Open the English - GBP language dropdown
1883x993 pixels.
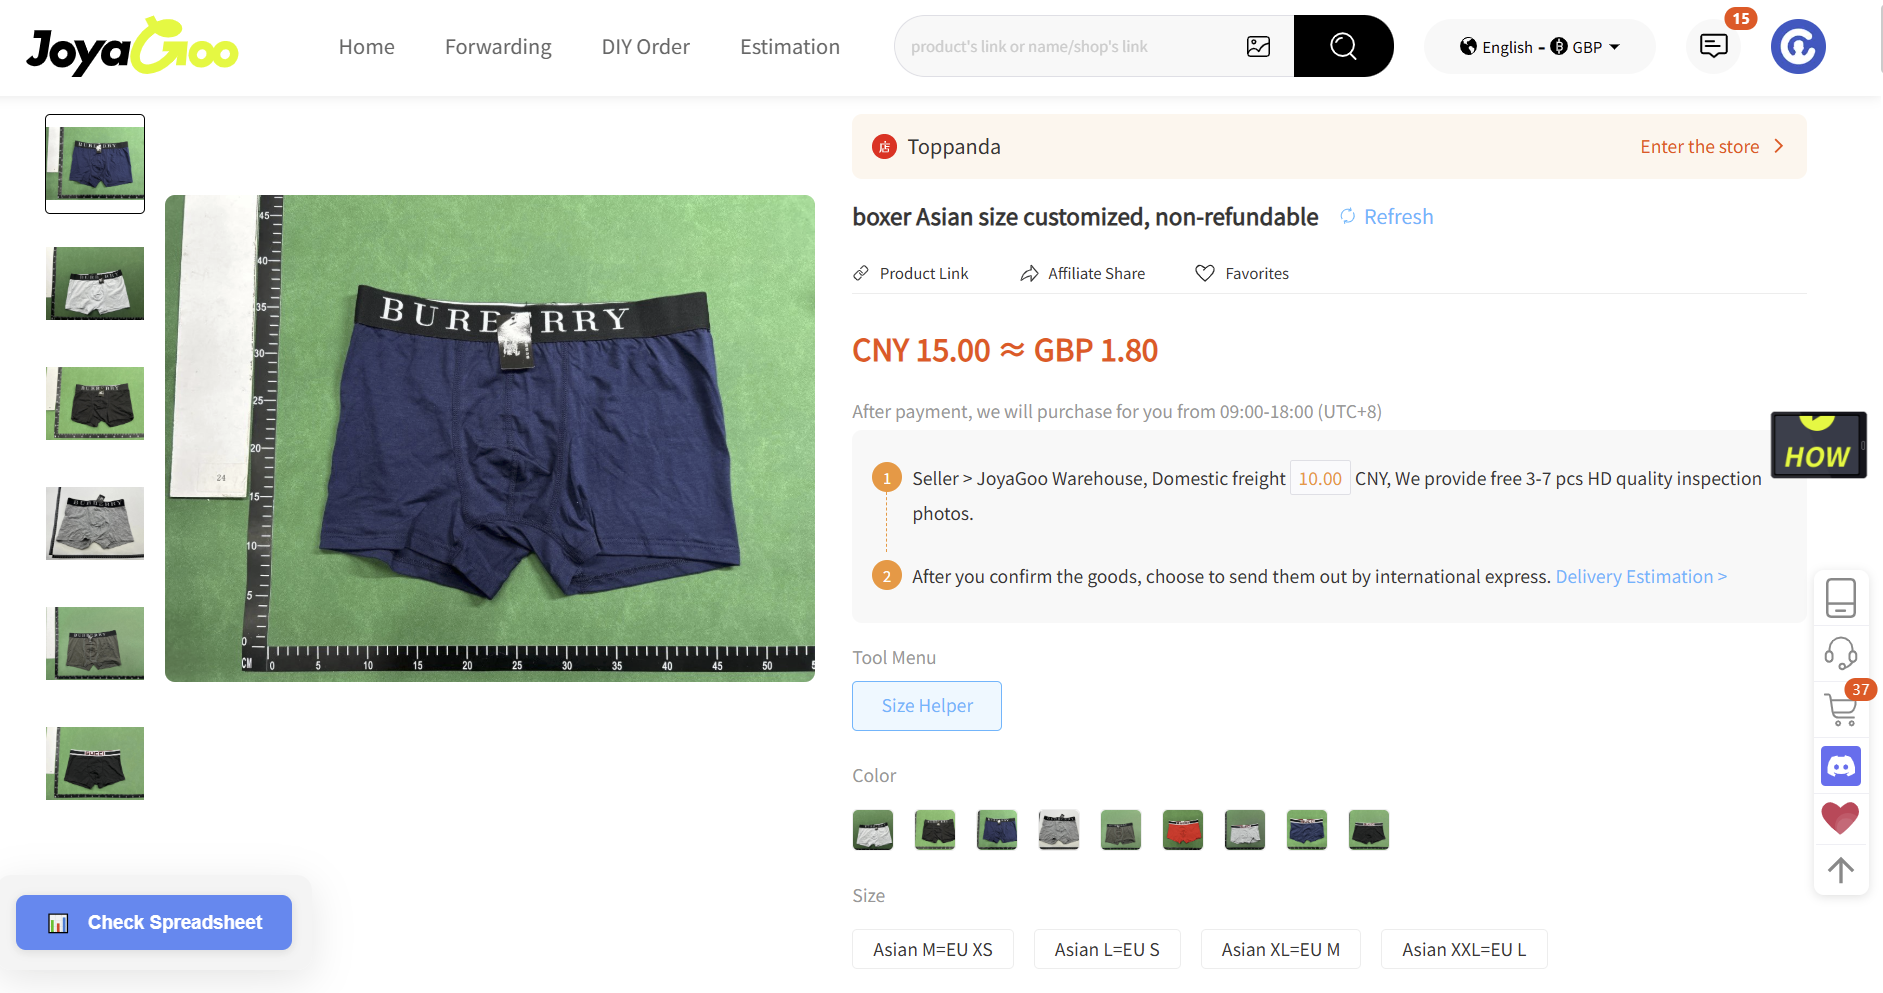pos(1540,47)
